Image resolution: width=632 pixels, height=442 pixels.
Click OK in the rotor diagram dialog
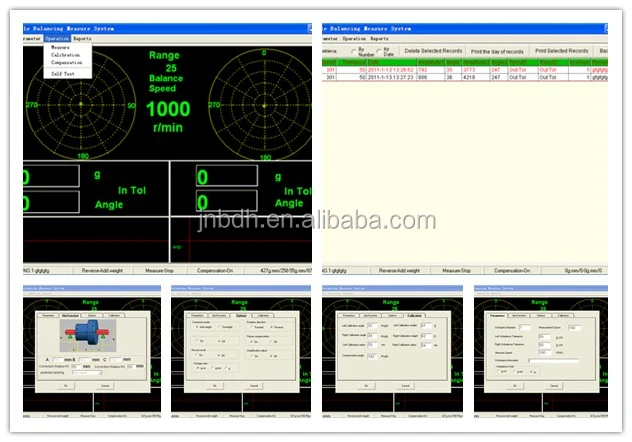pos(66,386)
